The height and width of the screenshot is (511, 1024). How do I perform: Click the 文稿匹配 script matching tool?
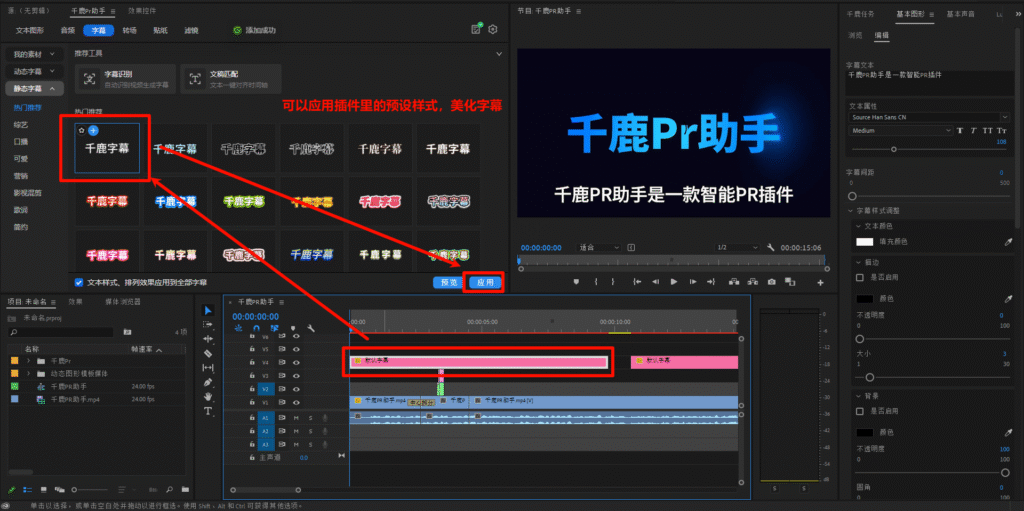pos(231,79)
